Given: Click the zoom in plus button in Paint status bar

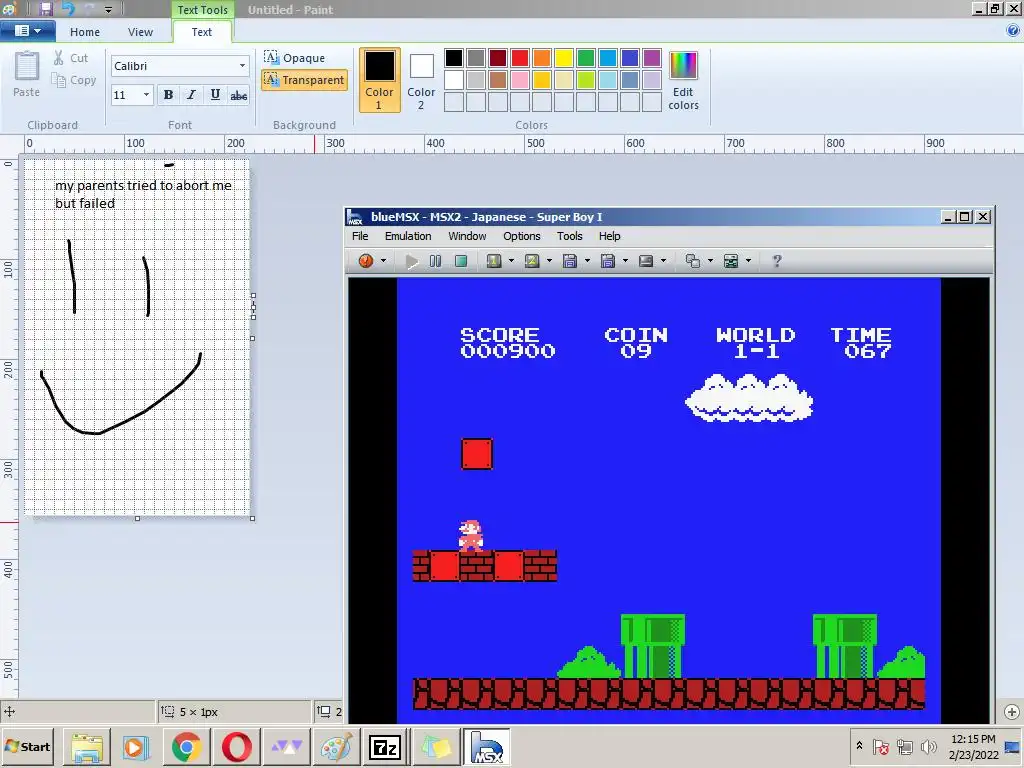Looking at the screenshot, I should point(1012,712).
